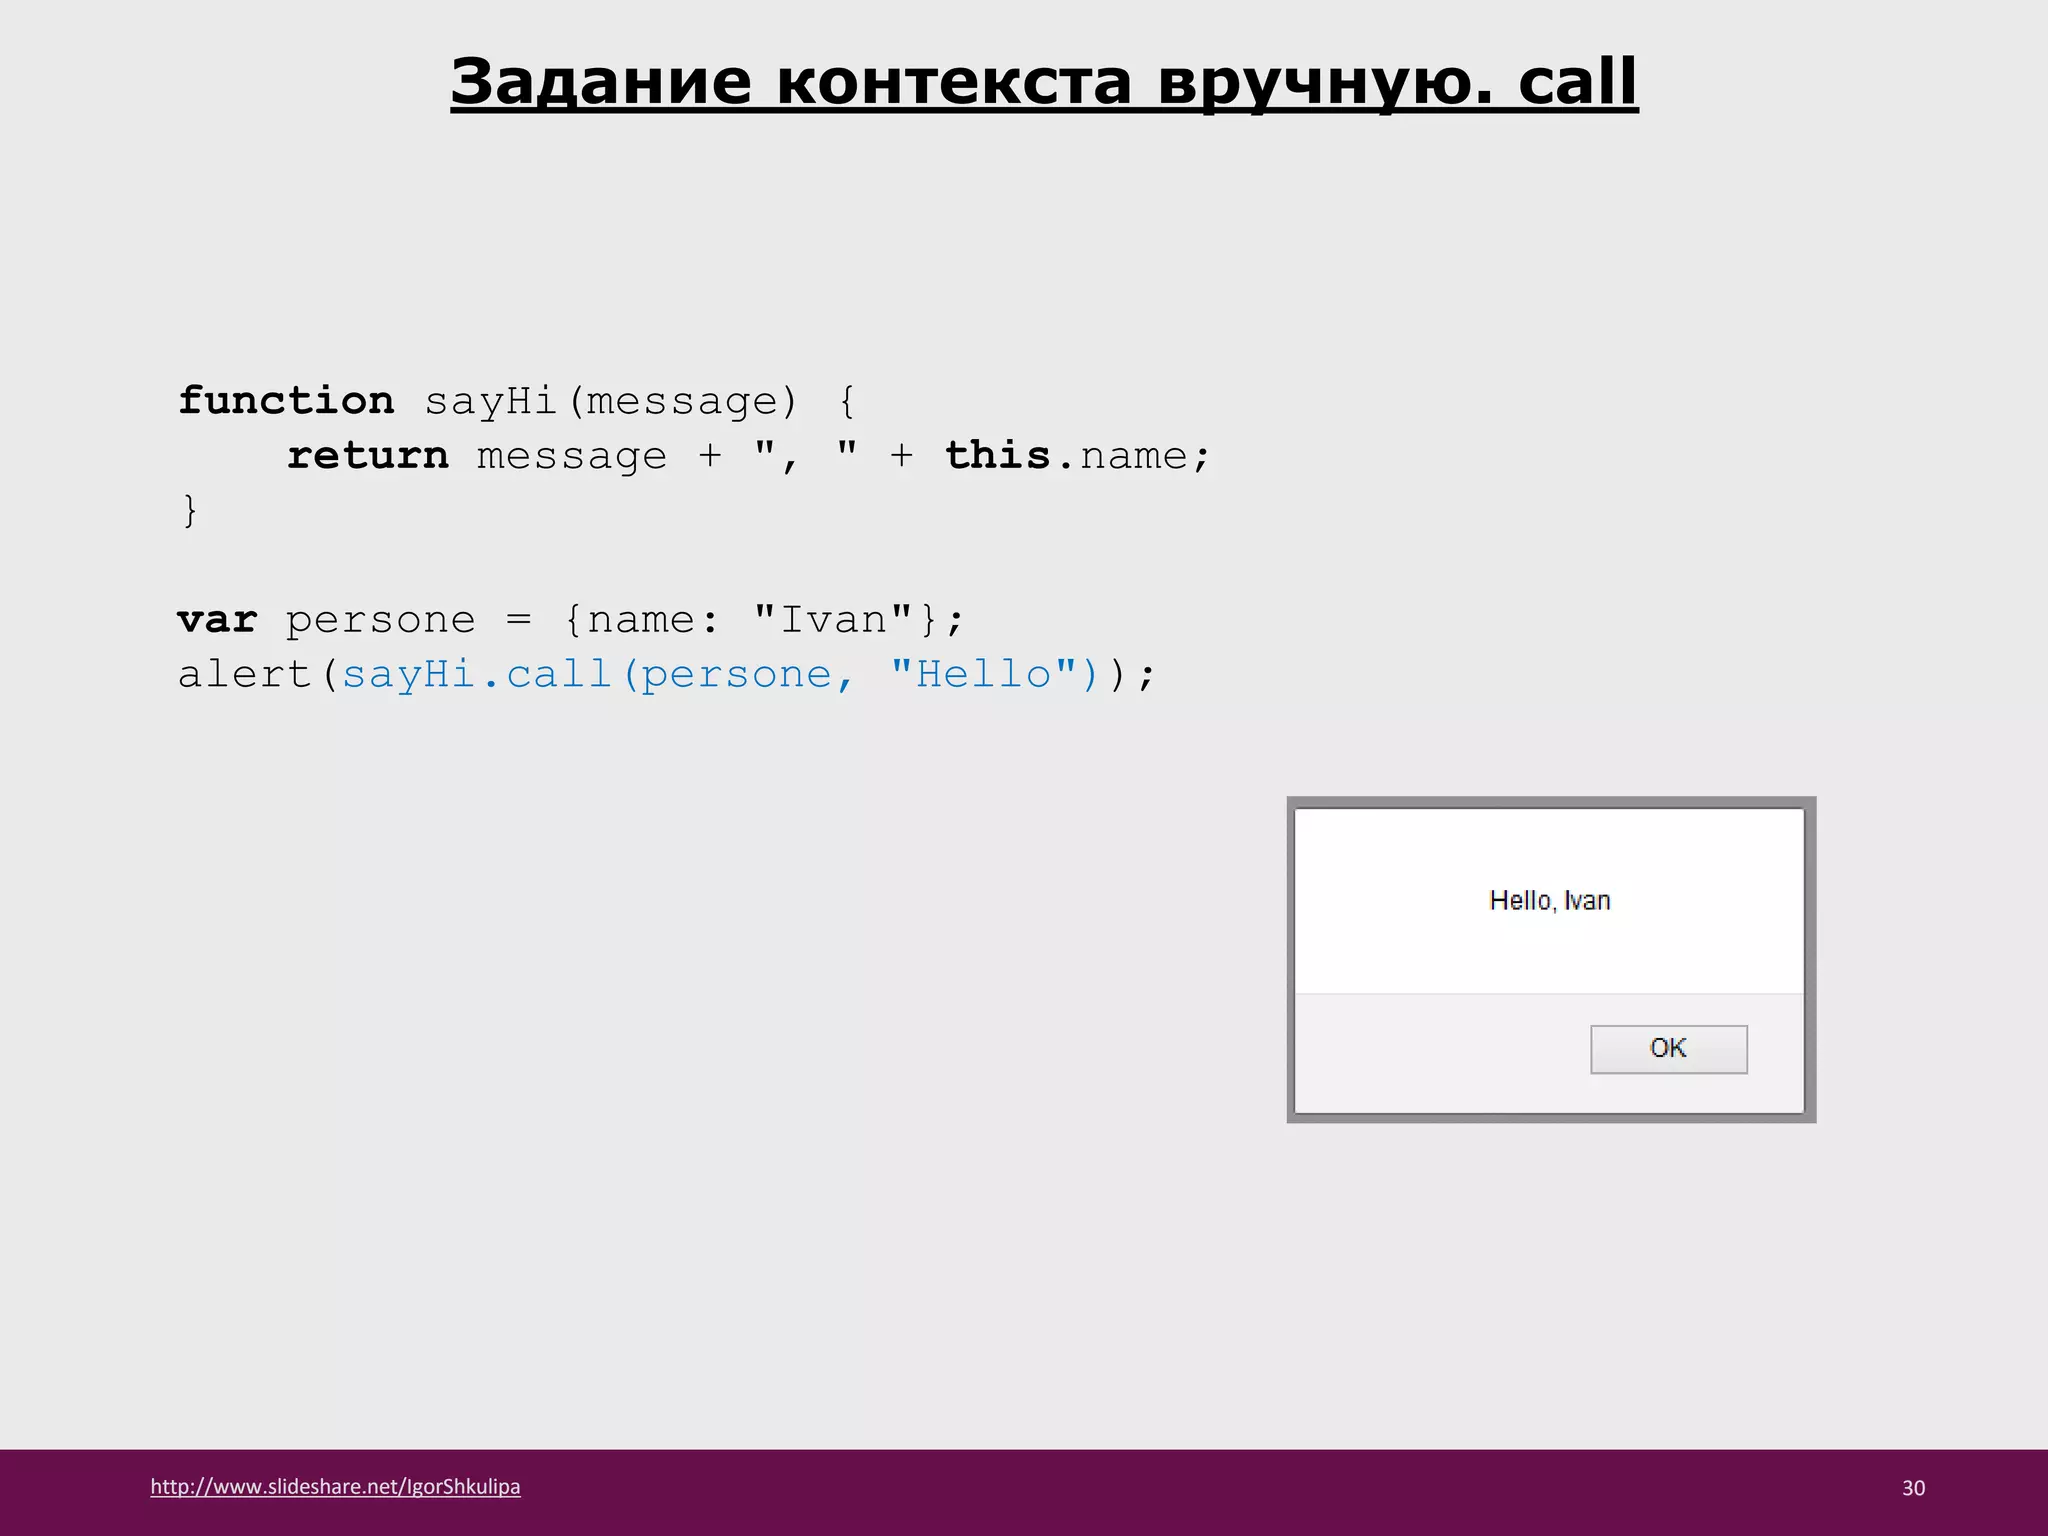Viewport: 2048px width, 1536px height.
Task: Click the bold 'var' keyword
Action: click(x=217, y=620)
